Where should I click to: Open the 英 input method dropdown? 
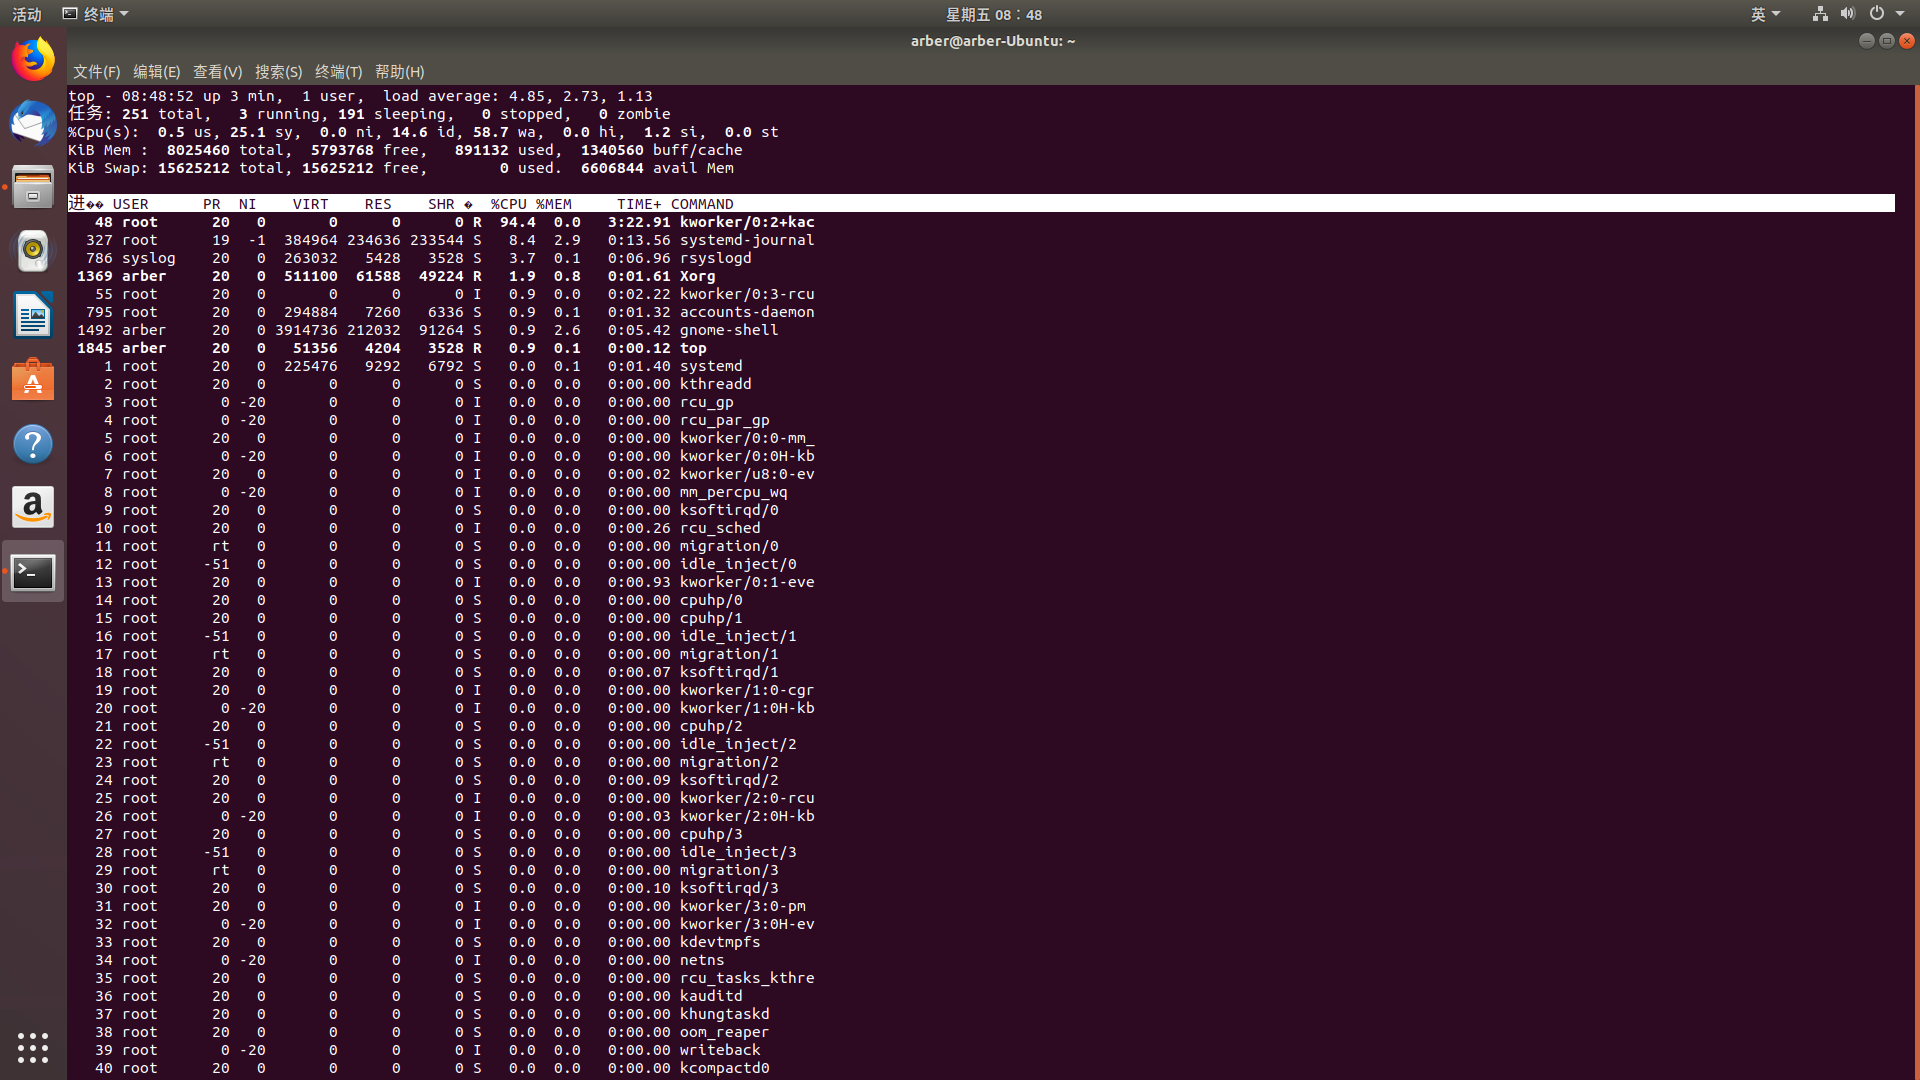point(1765,14)
